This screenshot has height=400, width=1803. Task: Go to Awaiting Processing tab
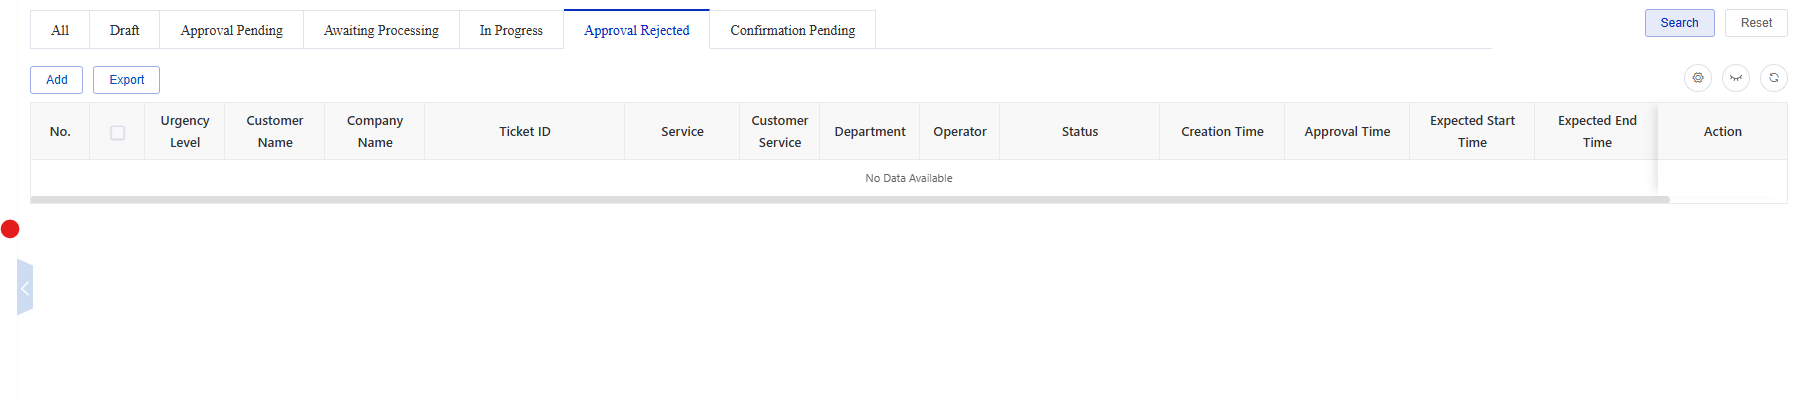click(381, 30)
